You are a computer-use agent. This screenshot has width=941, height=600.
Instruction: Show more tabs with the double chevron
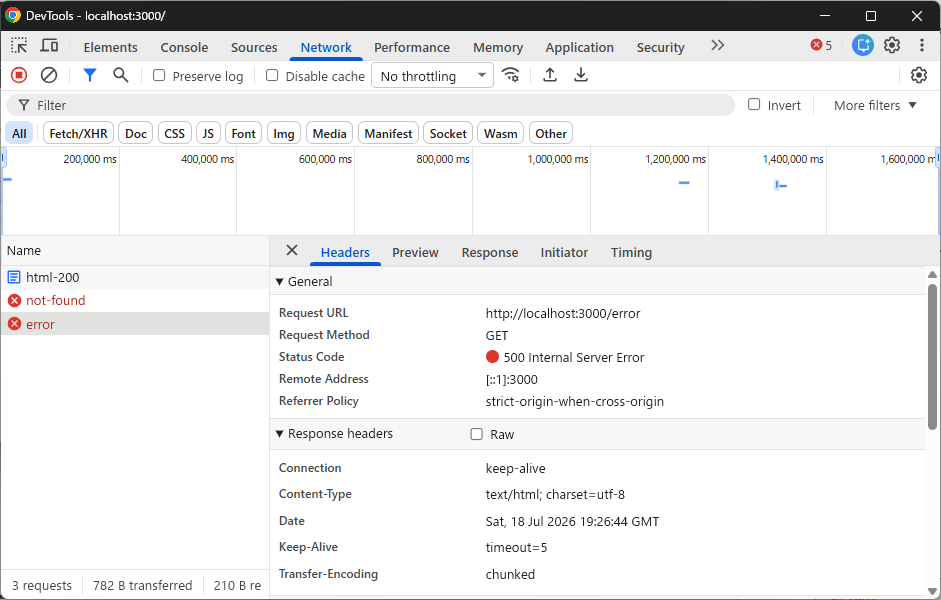[717, 46]
